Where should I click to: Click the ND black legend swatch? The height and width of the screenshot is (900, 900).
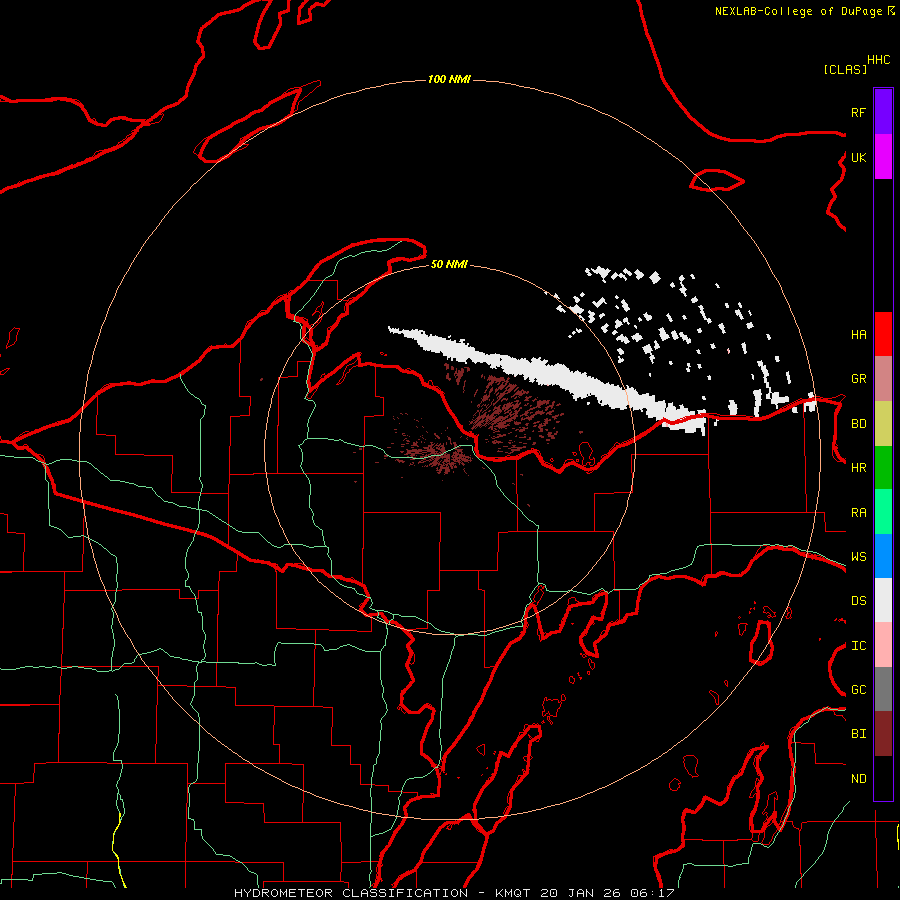[883, 778]
